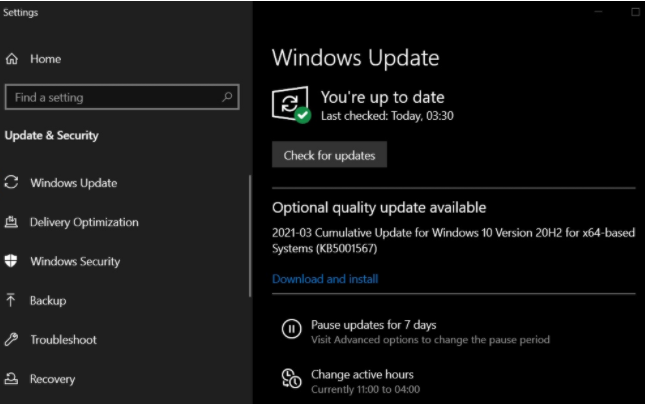The width and height of the screenshot is (645, 404).
Task: Click the Delivery Optimization icon
Action: click(11, 222)
